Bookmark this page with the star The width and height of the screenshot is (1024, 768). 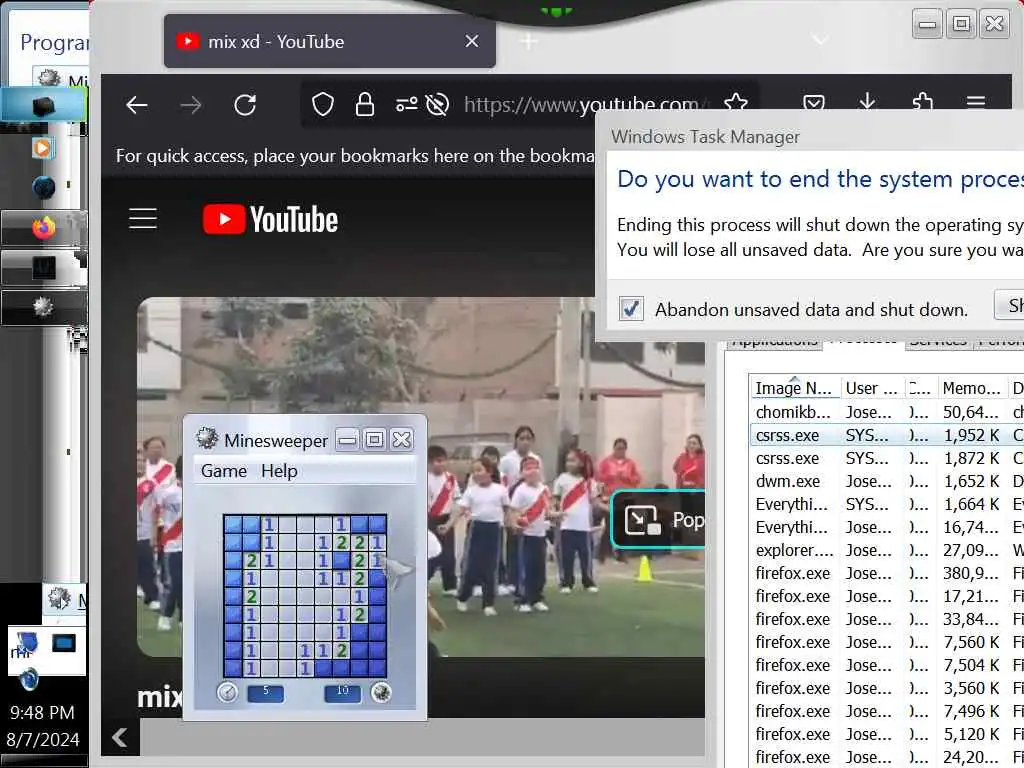click(x=736, y=103)
